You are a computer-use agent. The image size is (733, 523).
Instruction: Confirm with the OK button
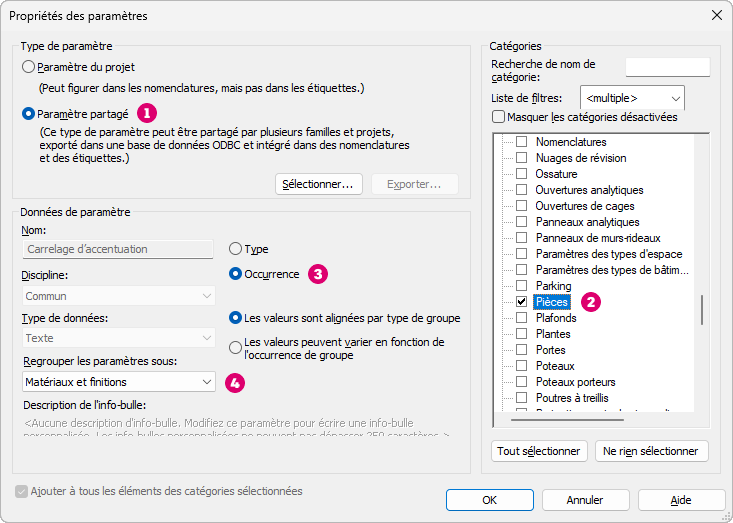point(489,499)
